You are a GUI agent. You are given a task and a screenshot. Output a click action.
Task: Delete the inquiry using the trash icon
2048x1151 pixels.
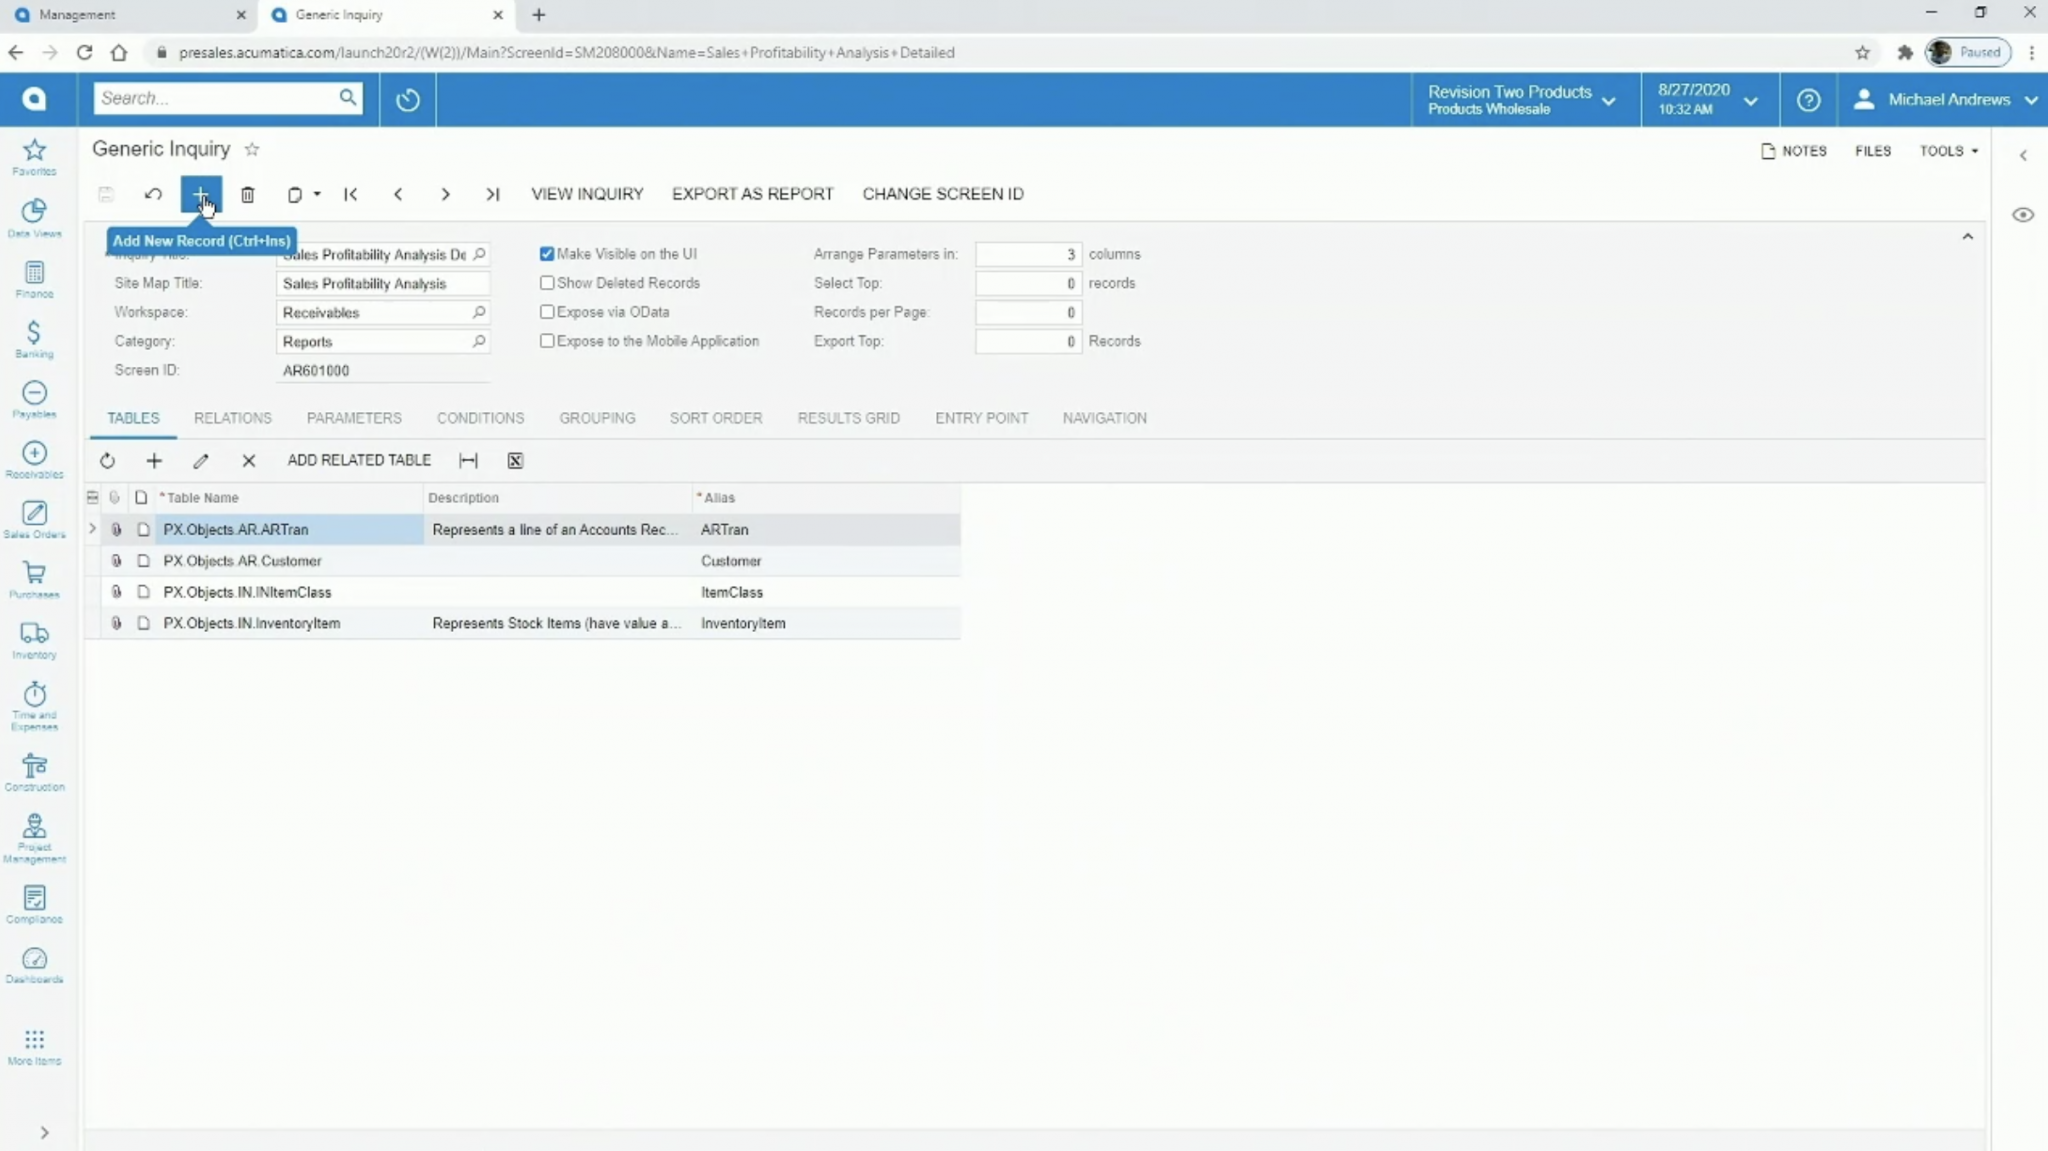[247, 194]
